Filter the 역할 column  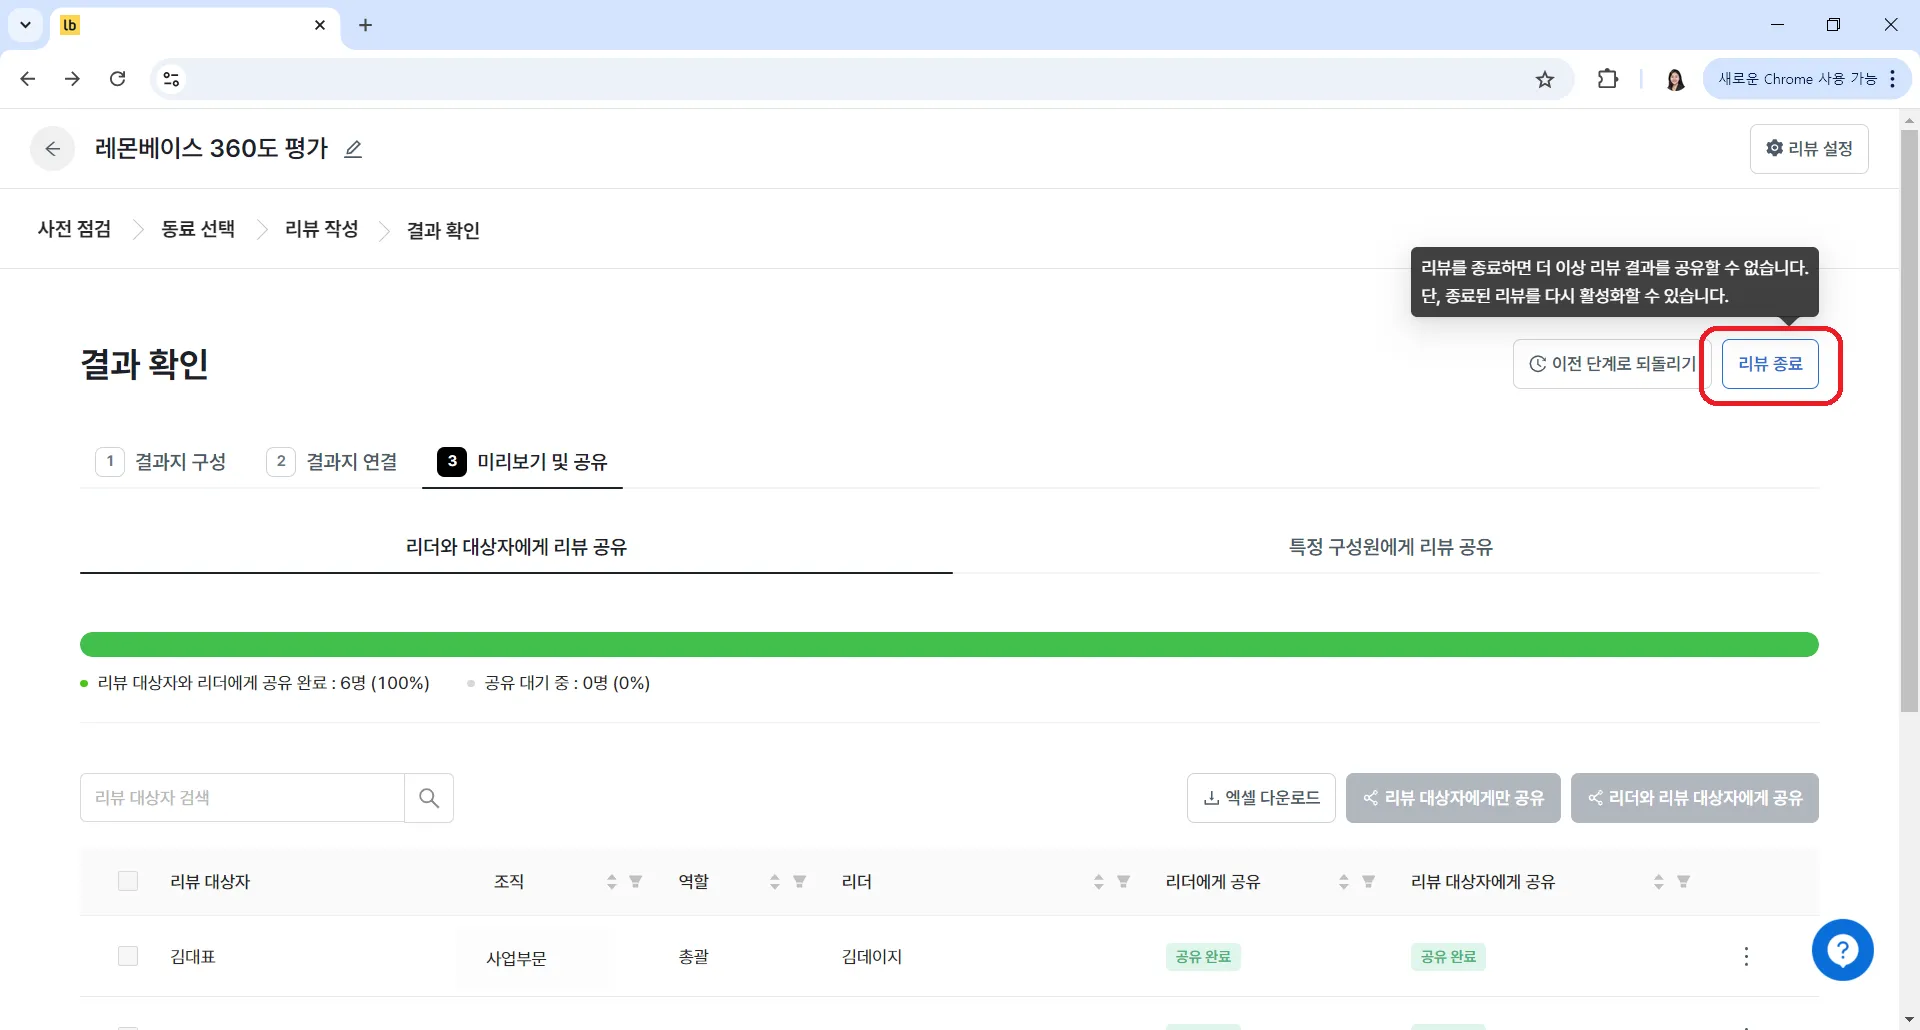[x=800, y=882]
